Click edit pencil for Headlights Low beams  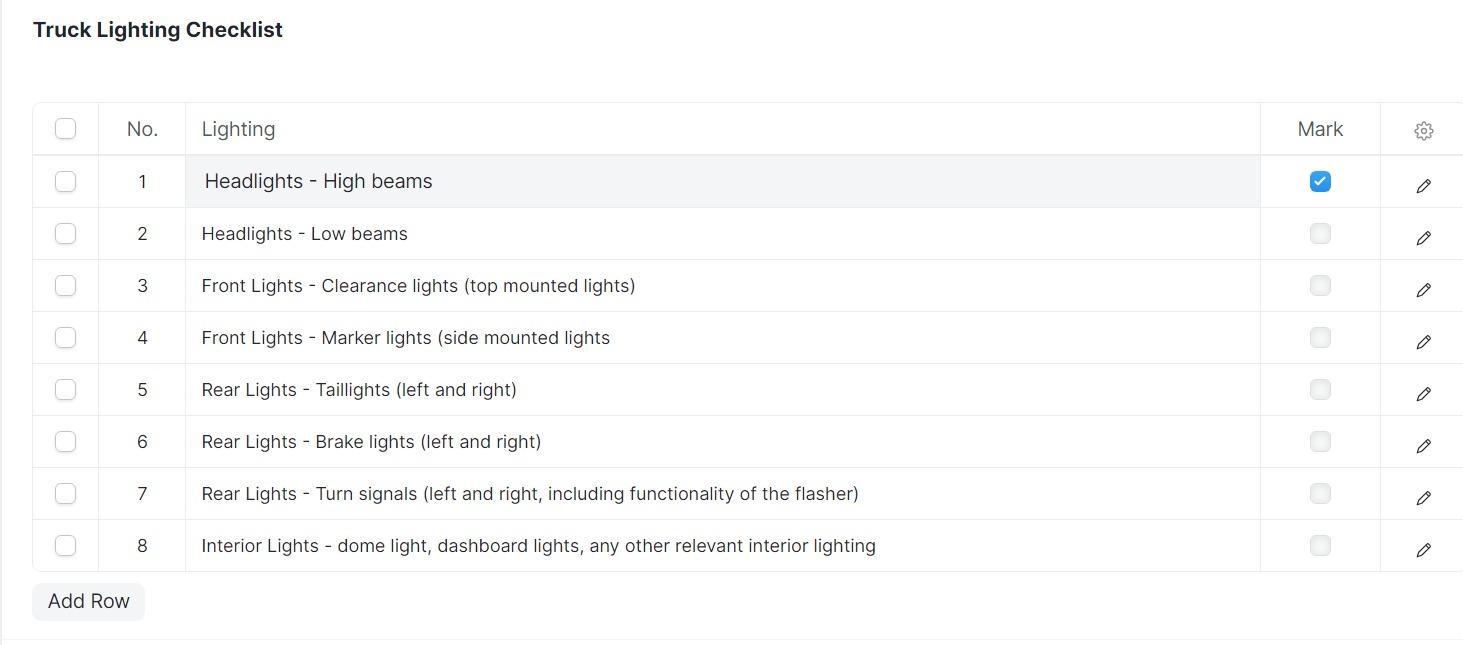1424,238
